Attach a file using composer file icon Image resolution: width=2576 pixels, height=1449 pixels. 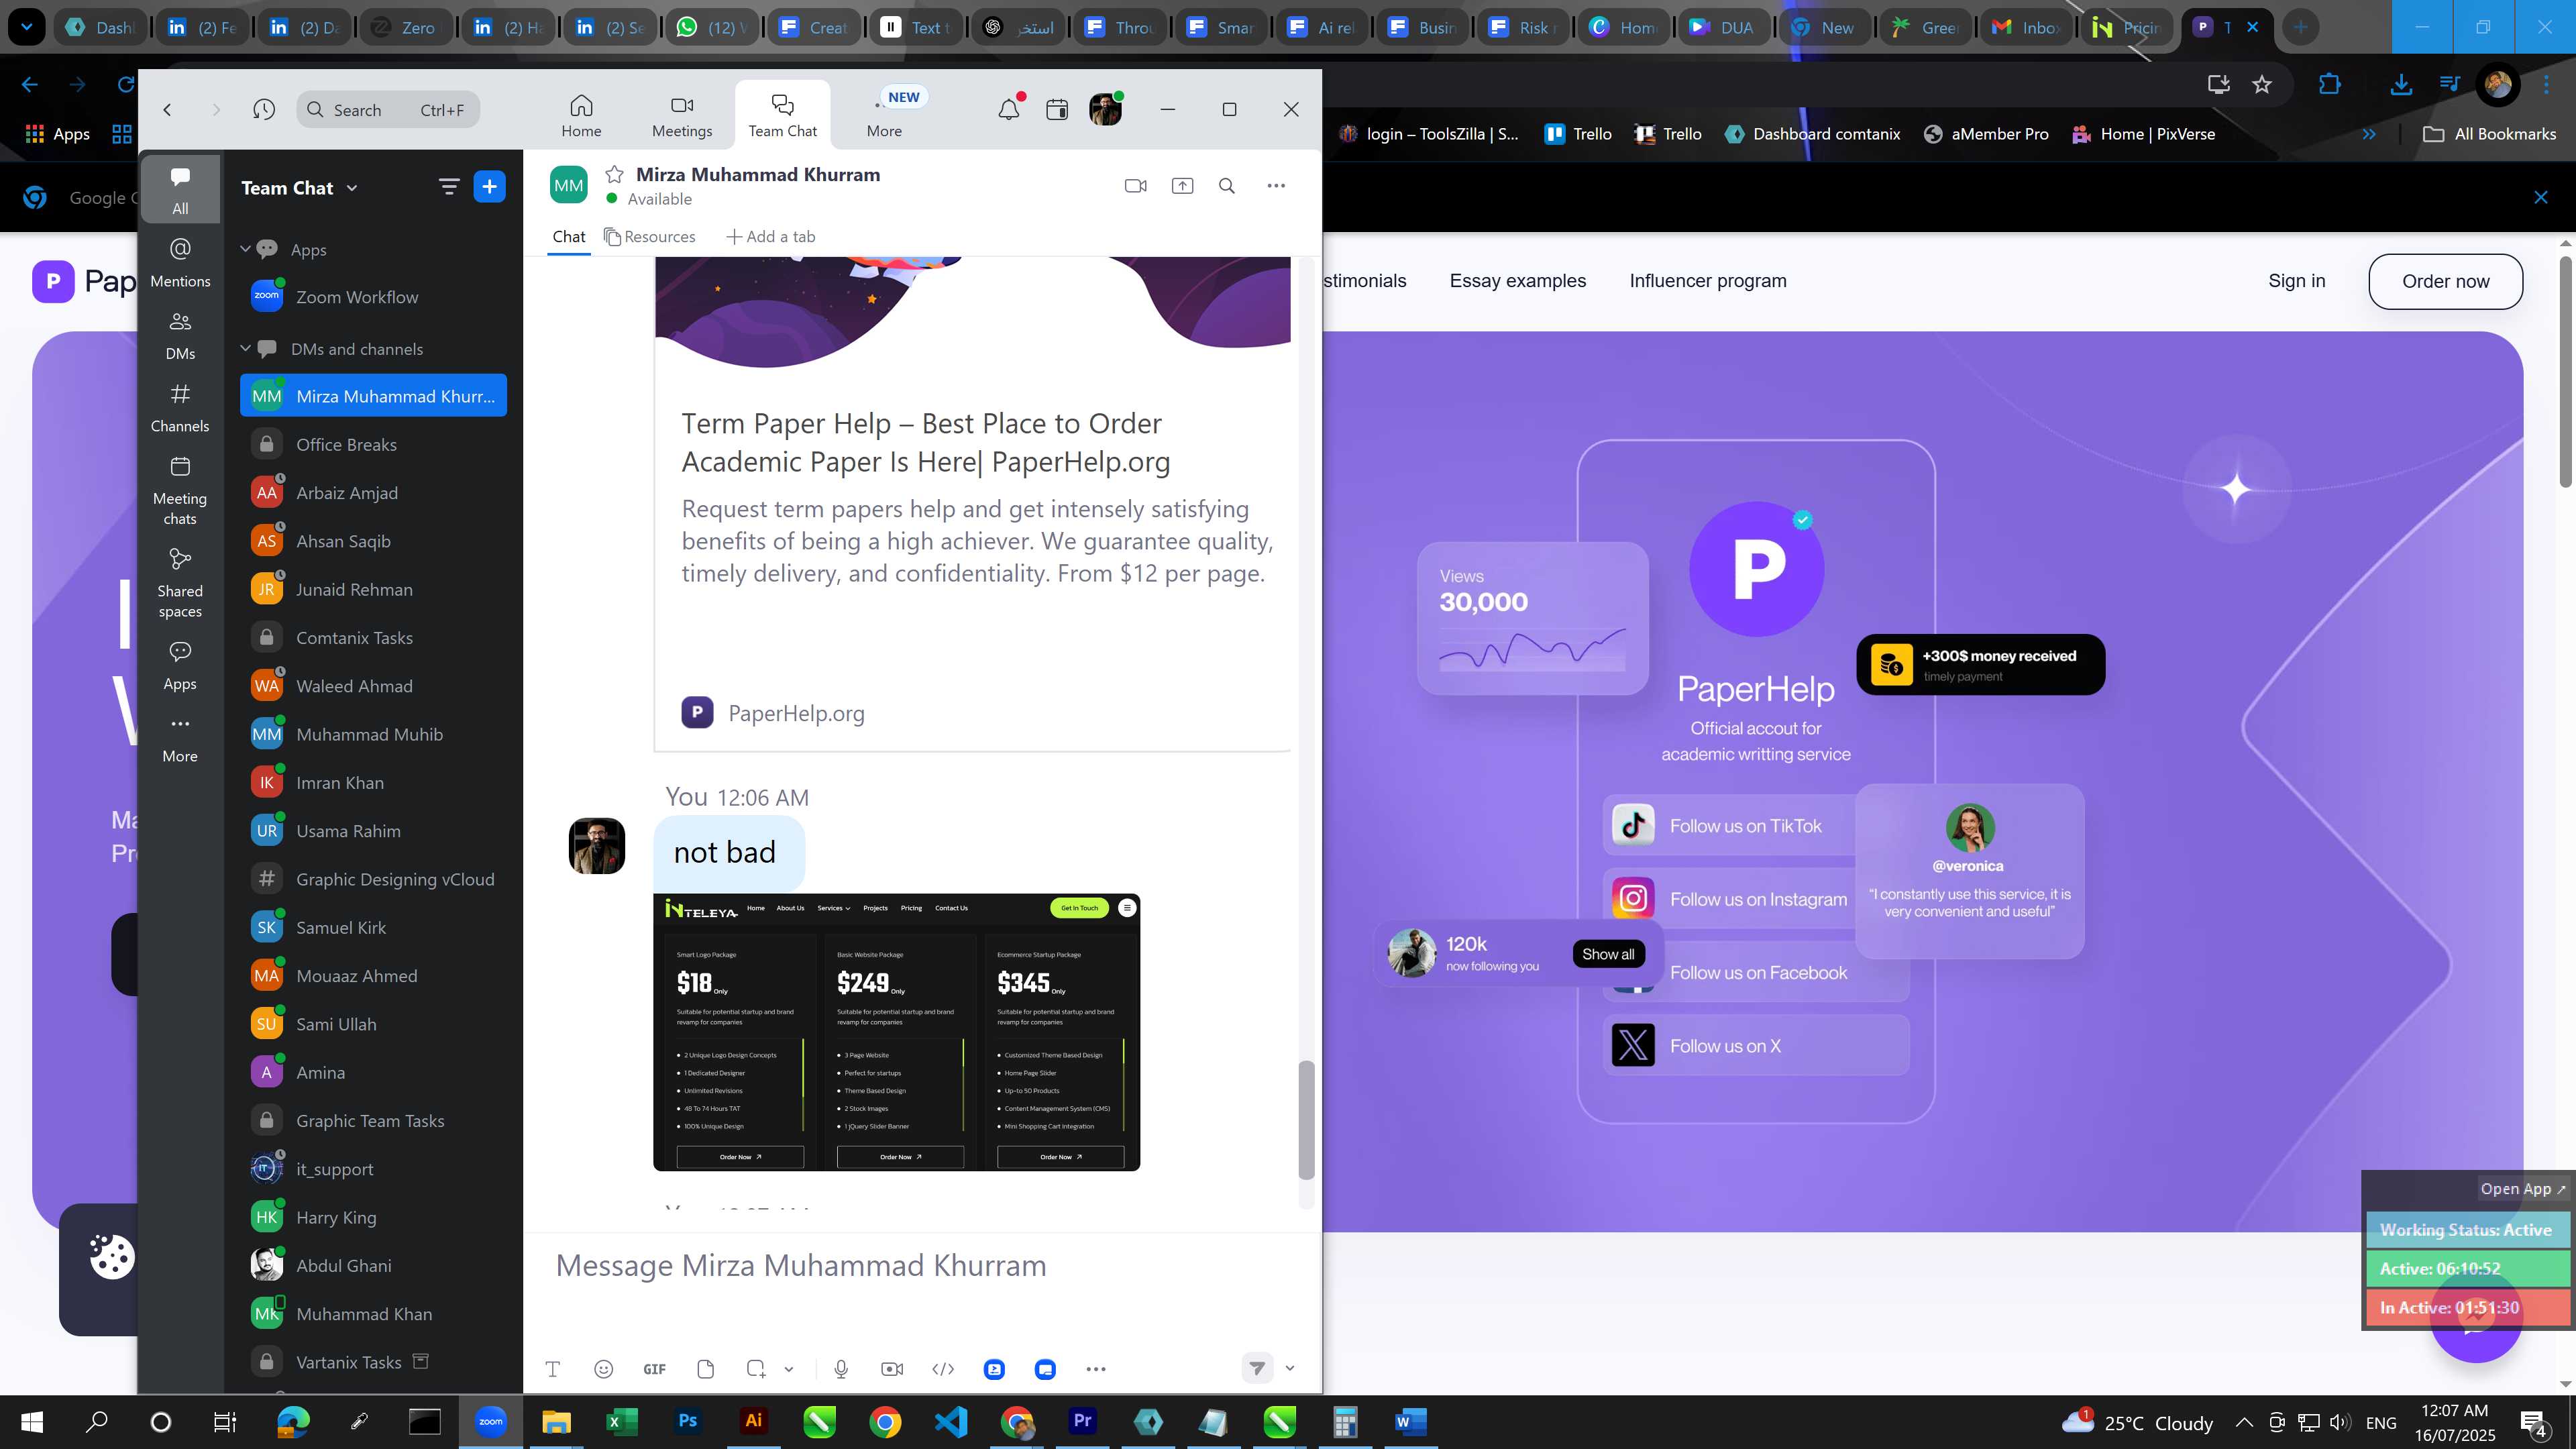[x=705, y=1369]
